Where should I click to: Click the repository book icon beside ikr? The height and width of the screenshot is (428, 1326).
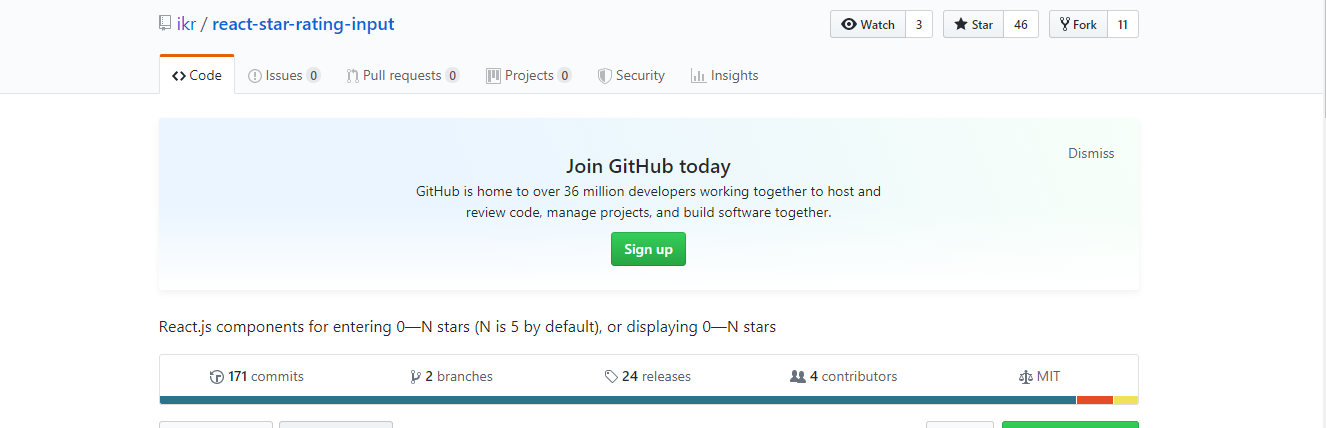point(165,24)
